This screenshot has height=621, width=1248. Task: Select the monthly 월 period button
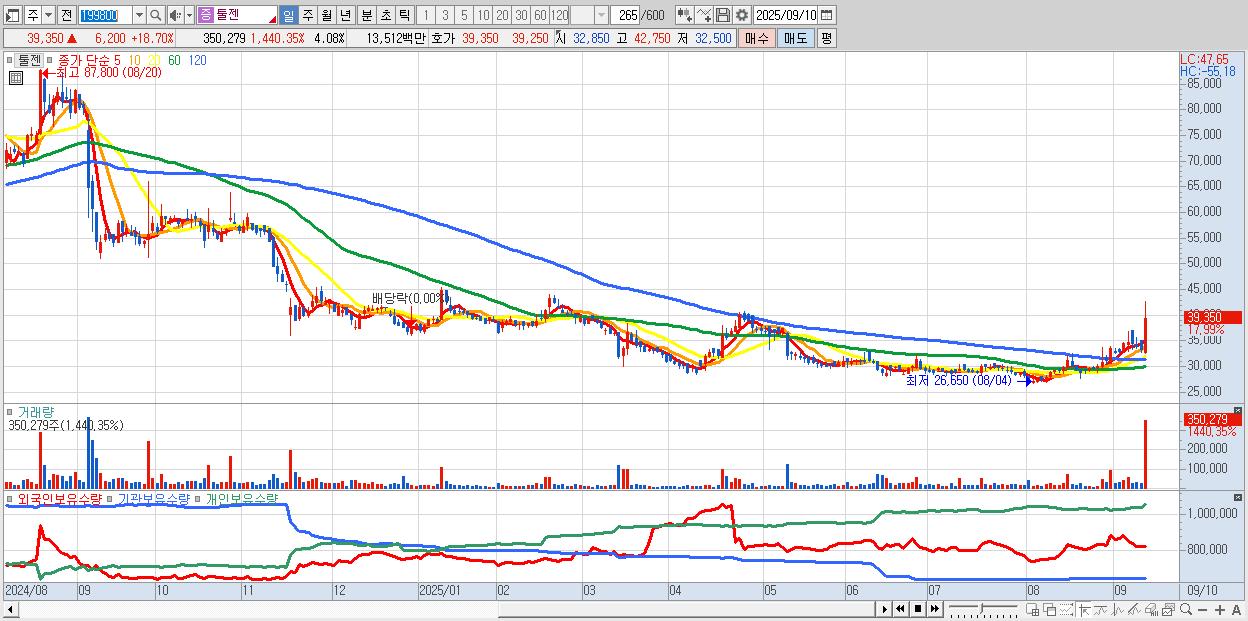pyautogui.click(x=326, y=15)
